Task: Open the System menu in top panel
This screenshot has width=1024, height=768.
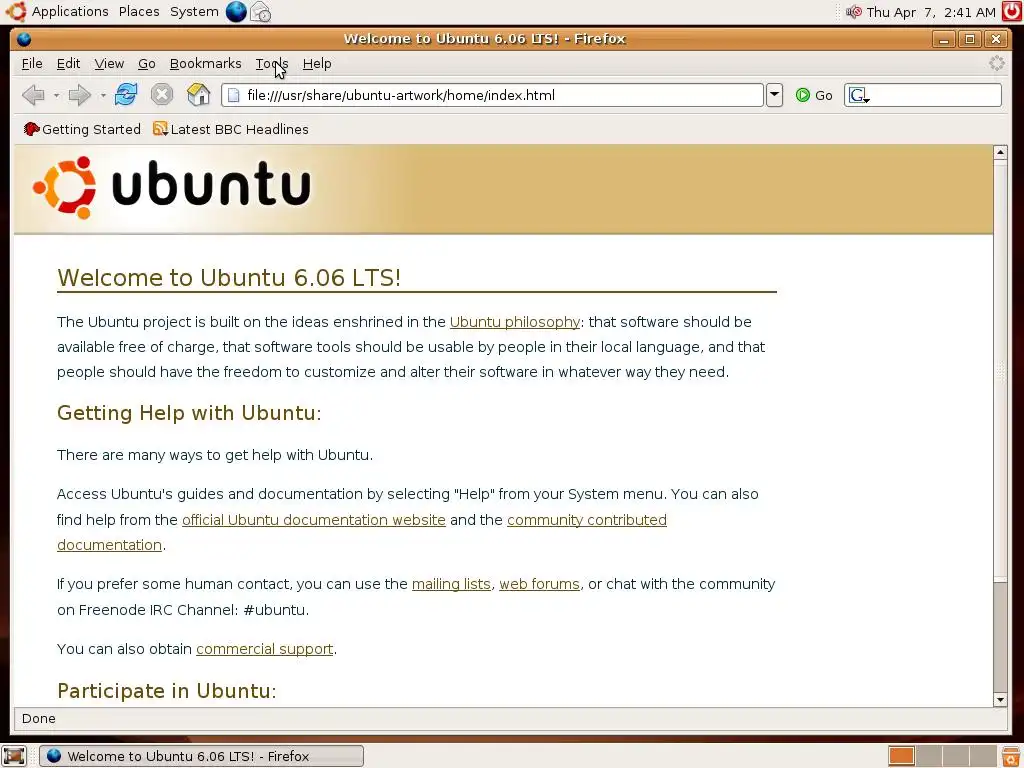Action: coord(194,12)
